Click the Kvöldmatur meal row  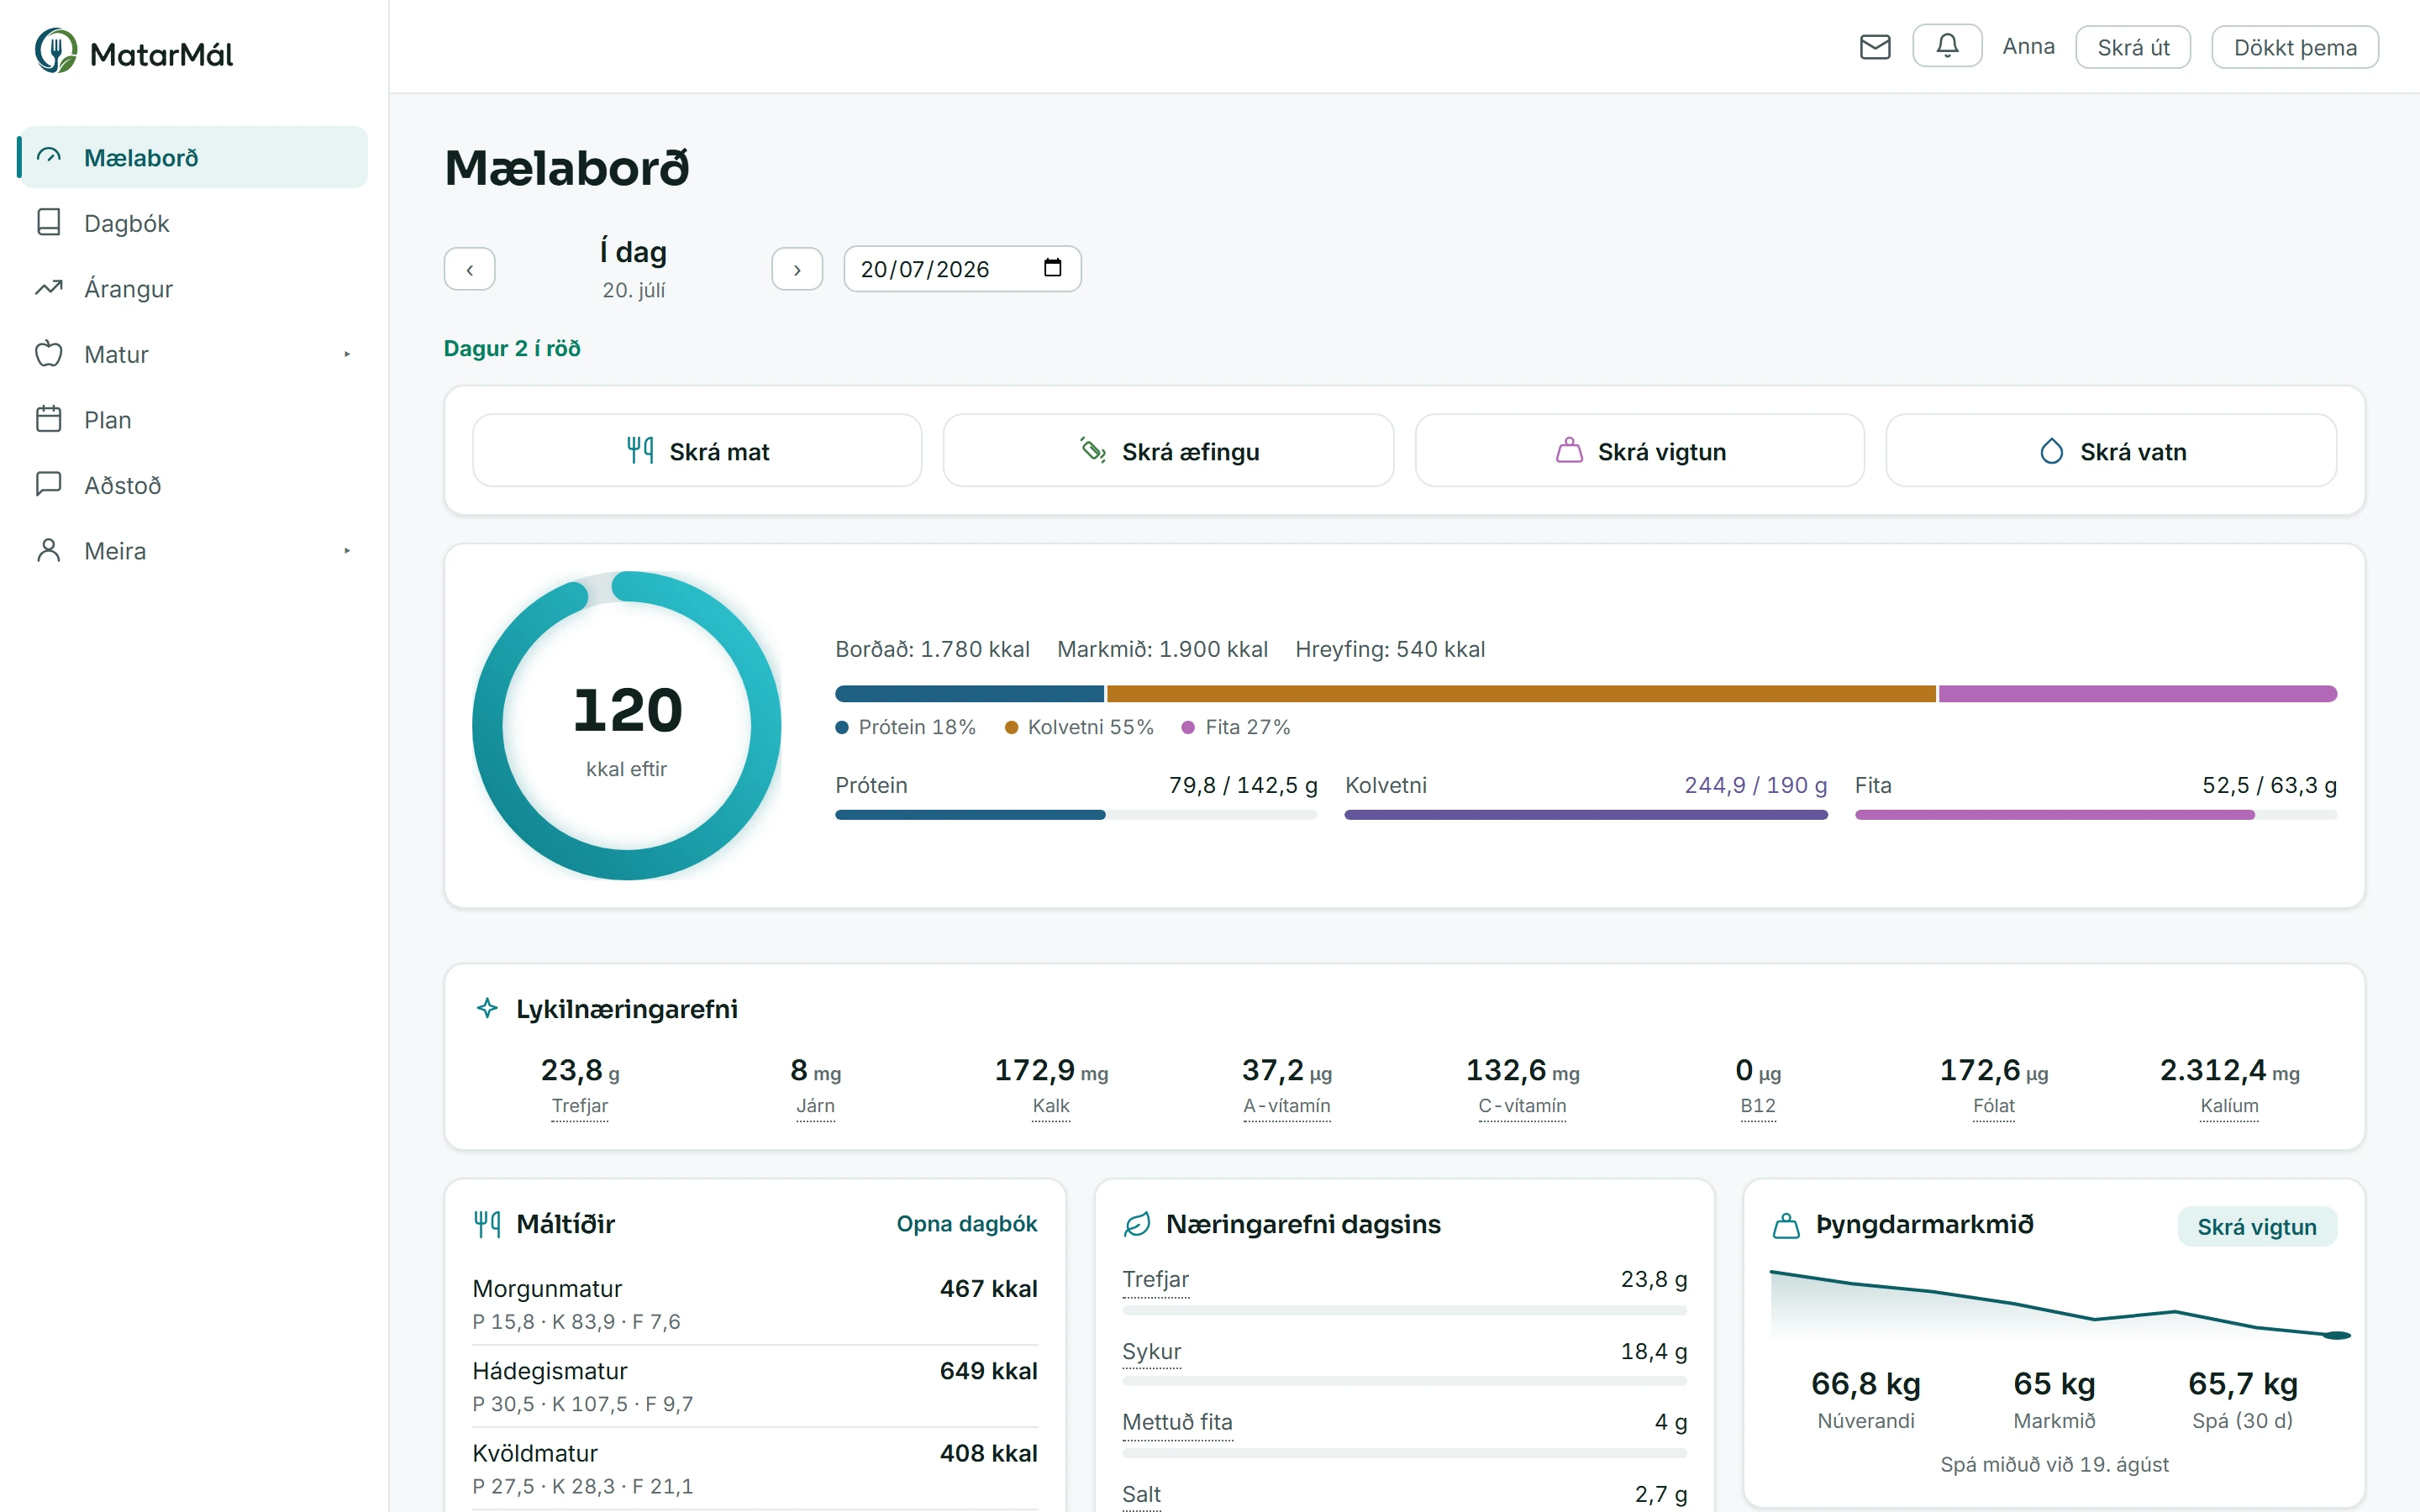[x=755, y=1468]
